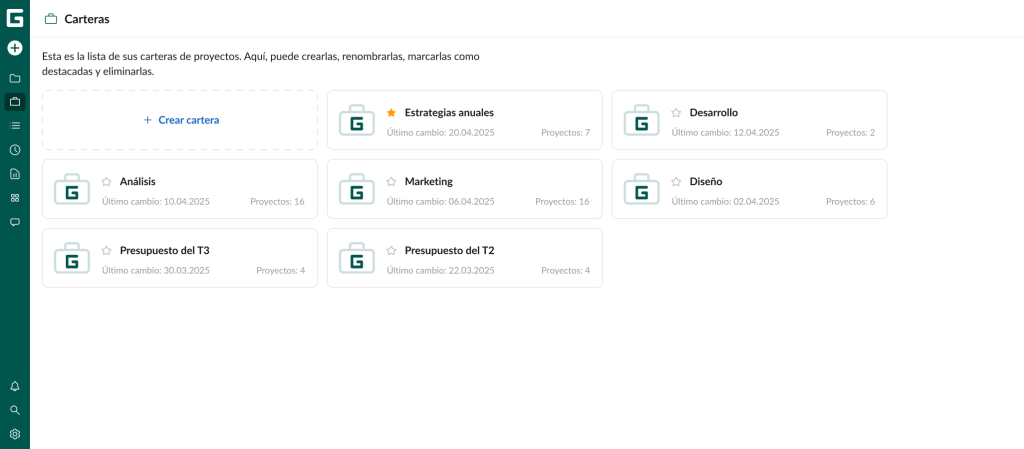Open the Estrategias anuales portfolio title
Screen dimensions: 1024x449
tap(449, 112)
